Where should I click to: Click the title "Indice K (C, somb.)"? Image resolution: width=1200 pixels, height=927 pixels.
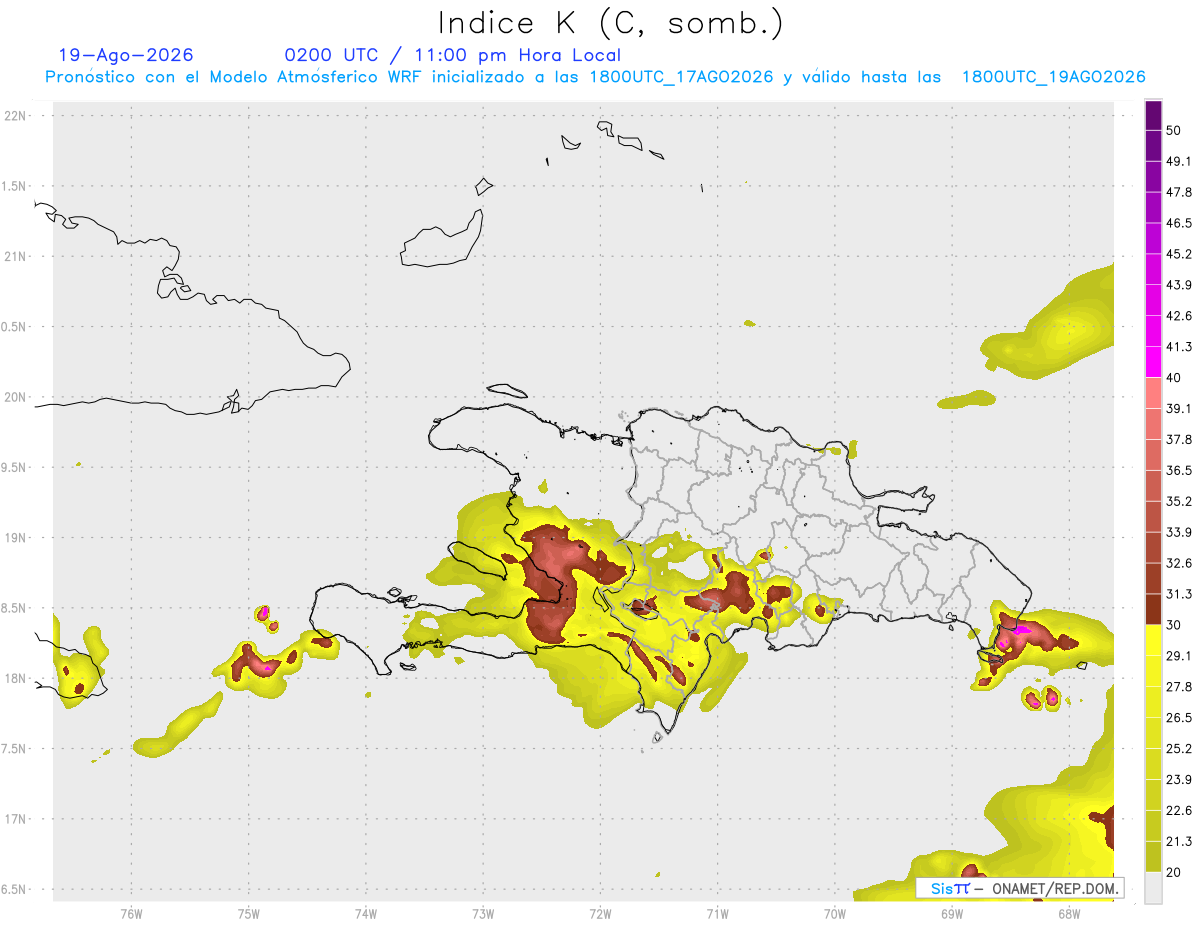point(610,23)
